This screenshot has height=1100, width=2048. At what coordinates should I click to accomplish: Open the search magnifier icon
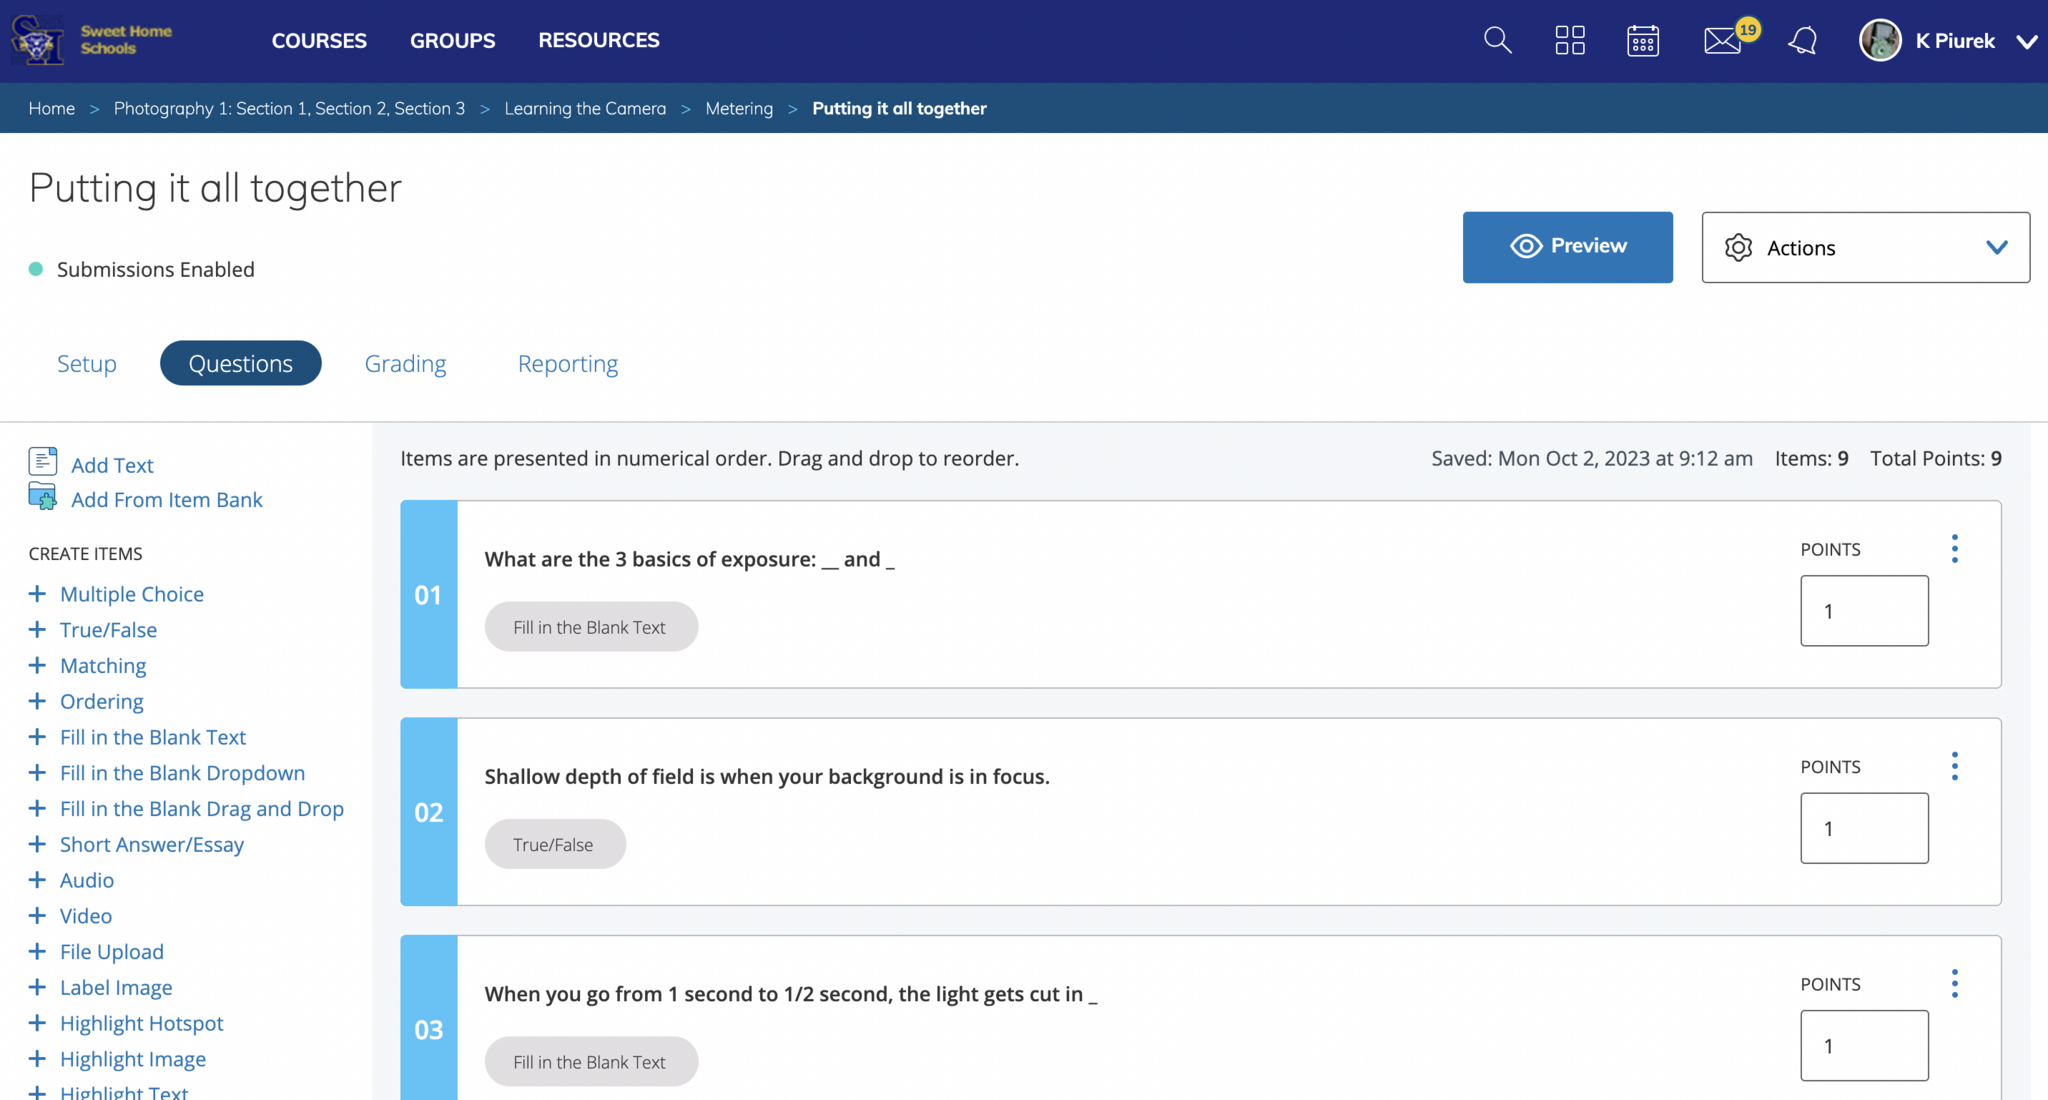point(1497,40)
